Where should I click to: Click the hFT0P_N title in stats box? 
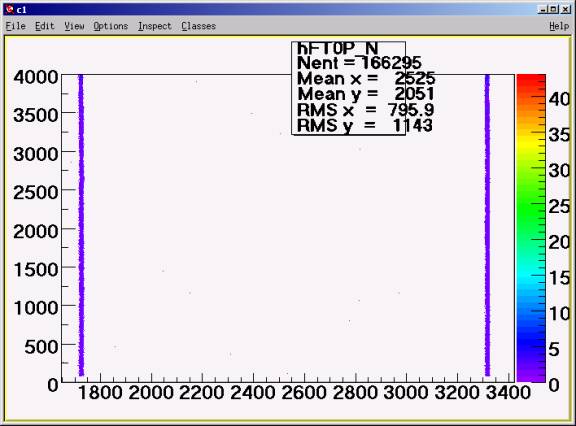pyautogui.click(x=337, y=48)
